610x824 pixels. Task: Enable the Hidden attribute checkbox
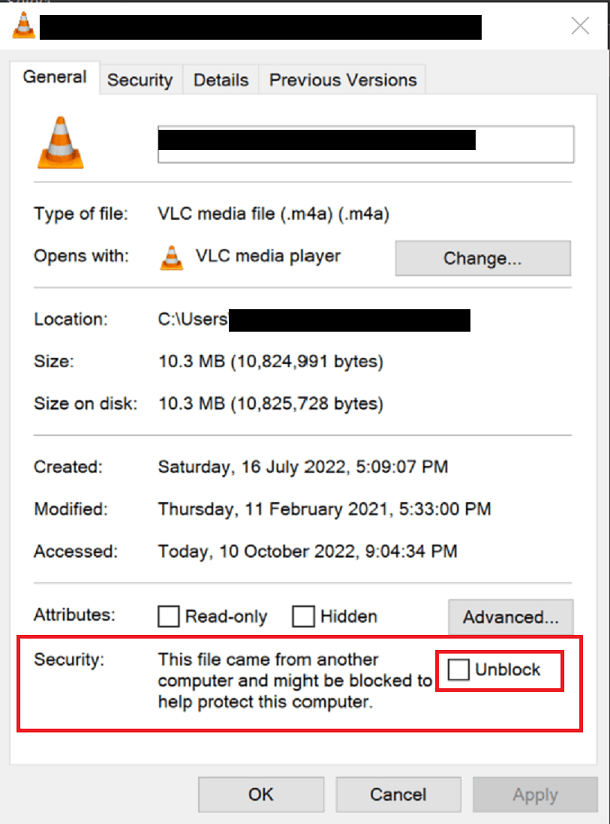click(x=303, y=616)
